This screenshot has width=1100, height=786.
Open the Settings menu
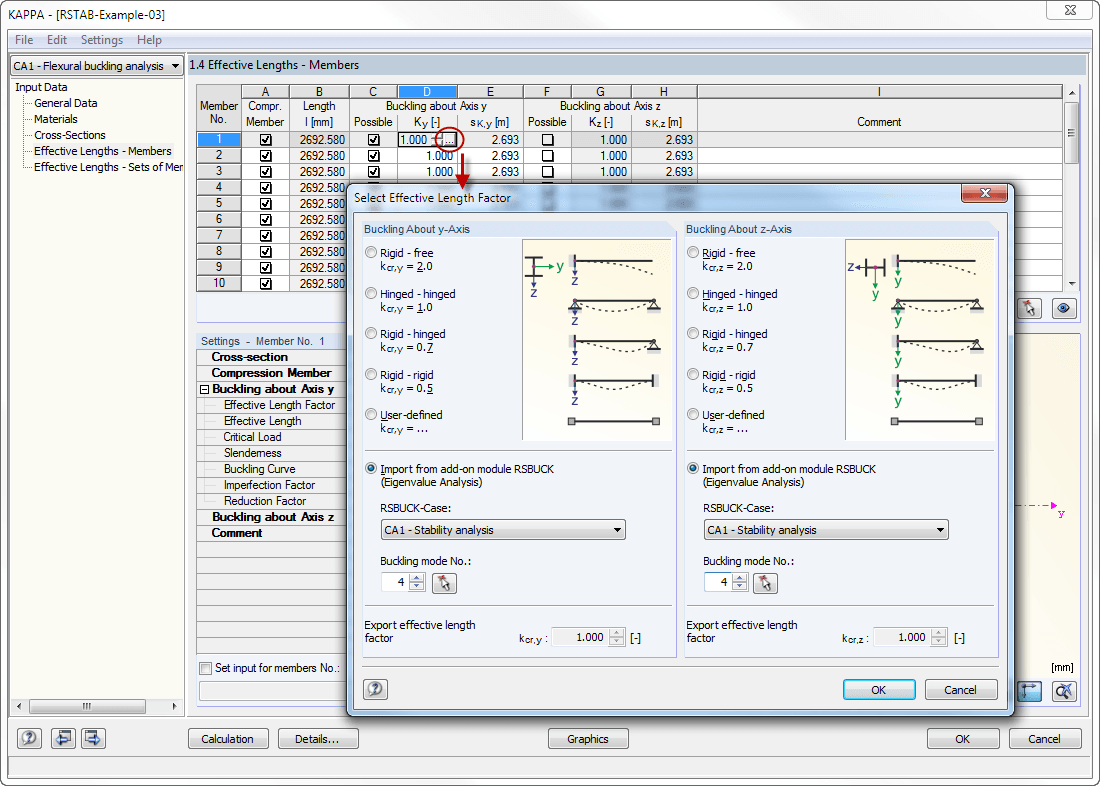click(x=101, y=40)
